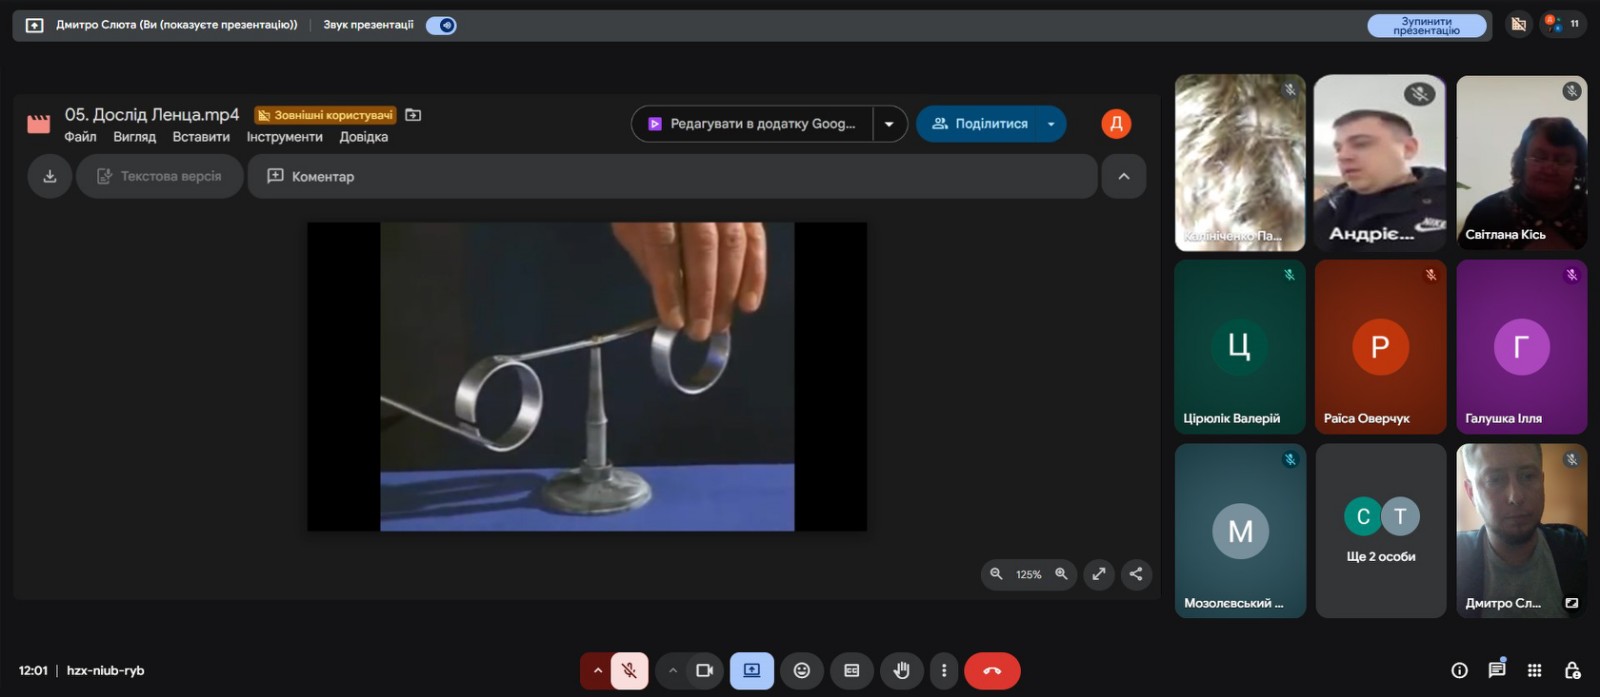Viewport: 1600px width, 697px height.
Task: Open host controls lock icon
Action: [1572, 670]
